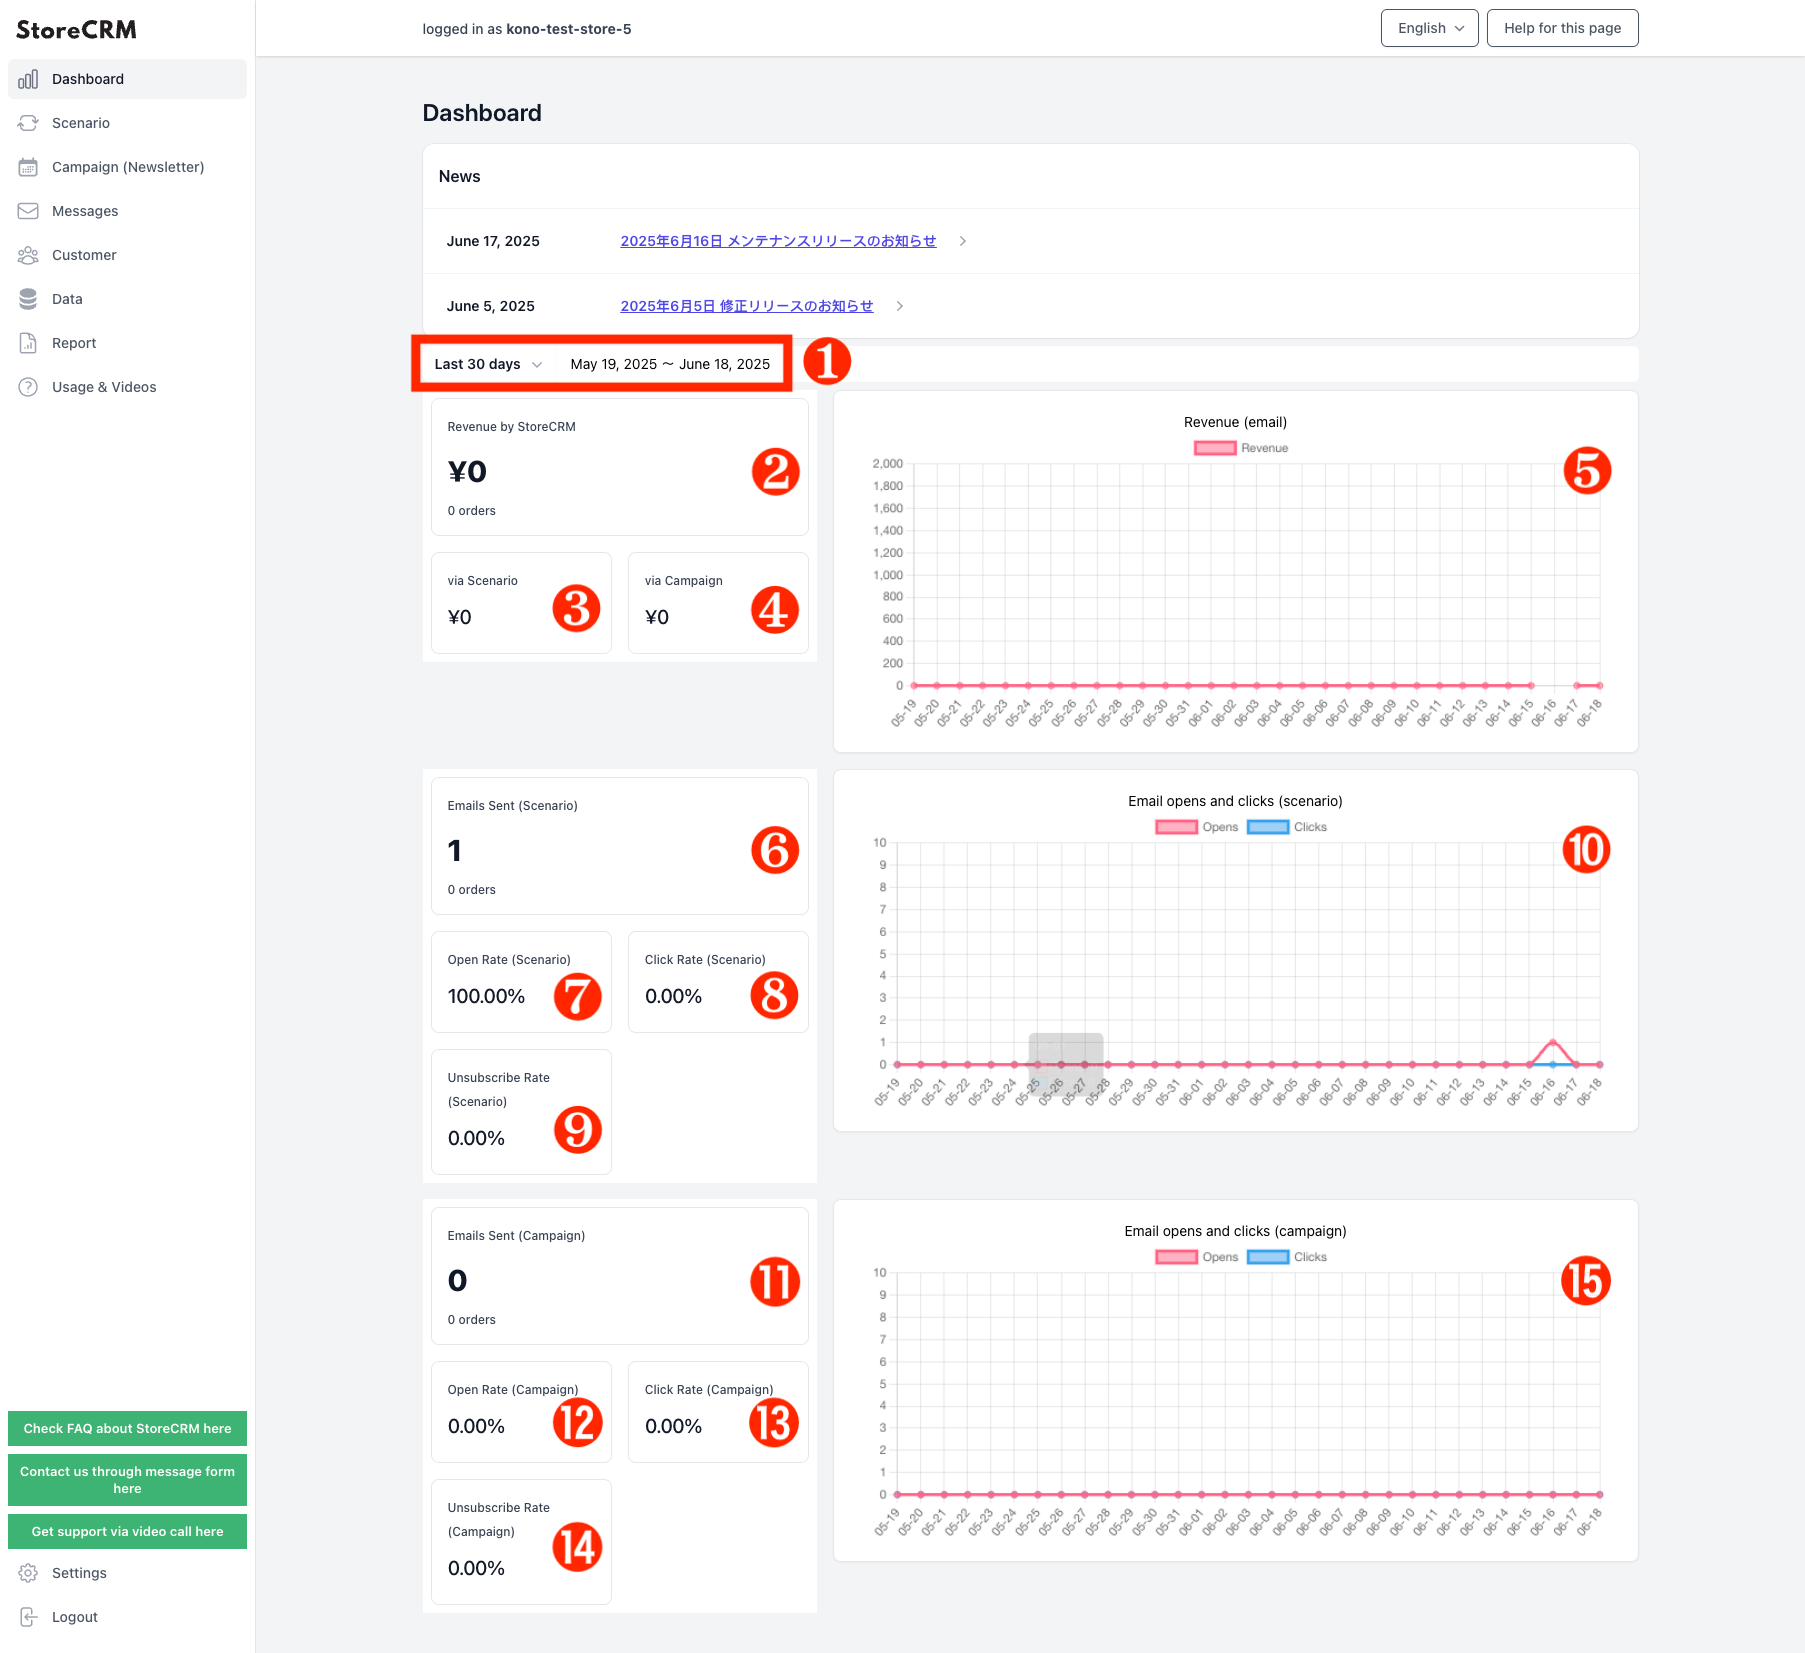Click the chevron beside the June 17 news item

(x=963, y=241)
